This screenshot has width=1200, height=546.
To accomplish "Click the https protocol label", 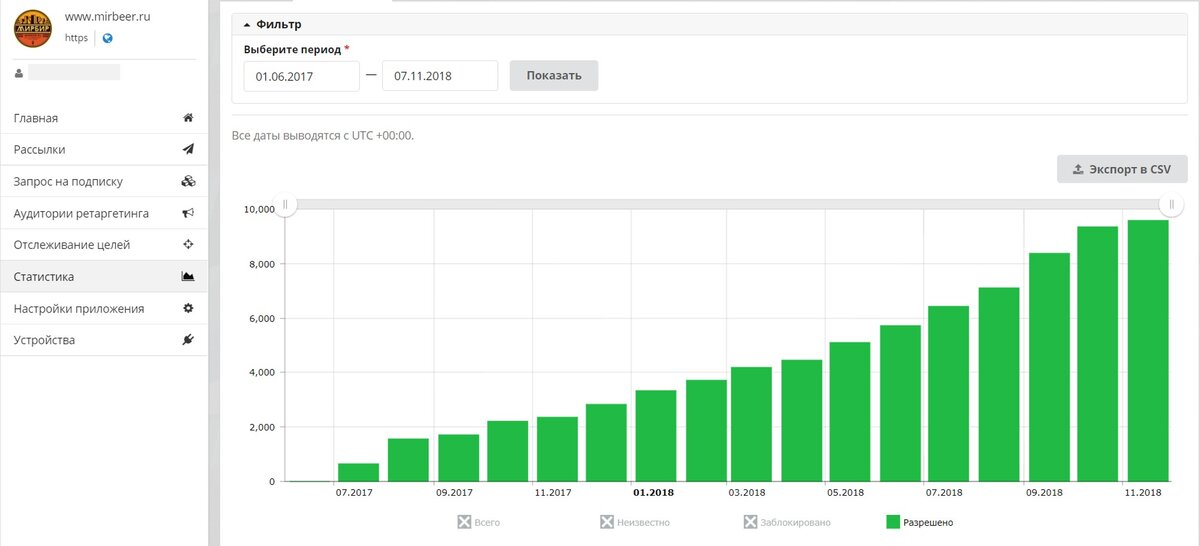I will point(76,38).
